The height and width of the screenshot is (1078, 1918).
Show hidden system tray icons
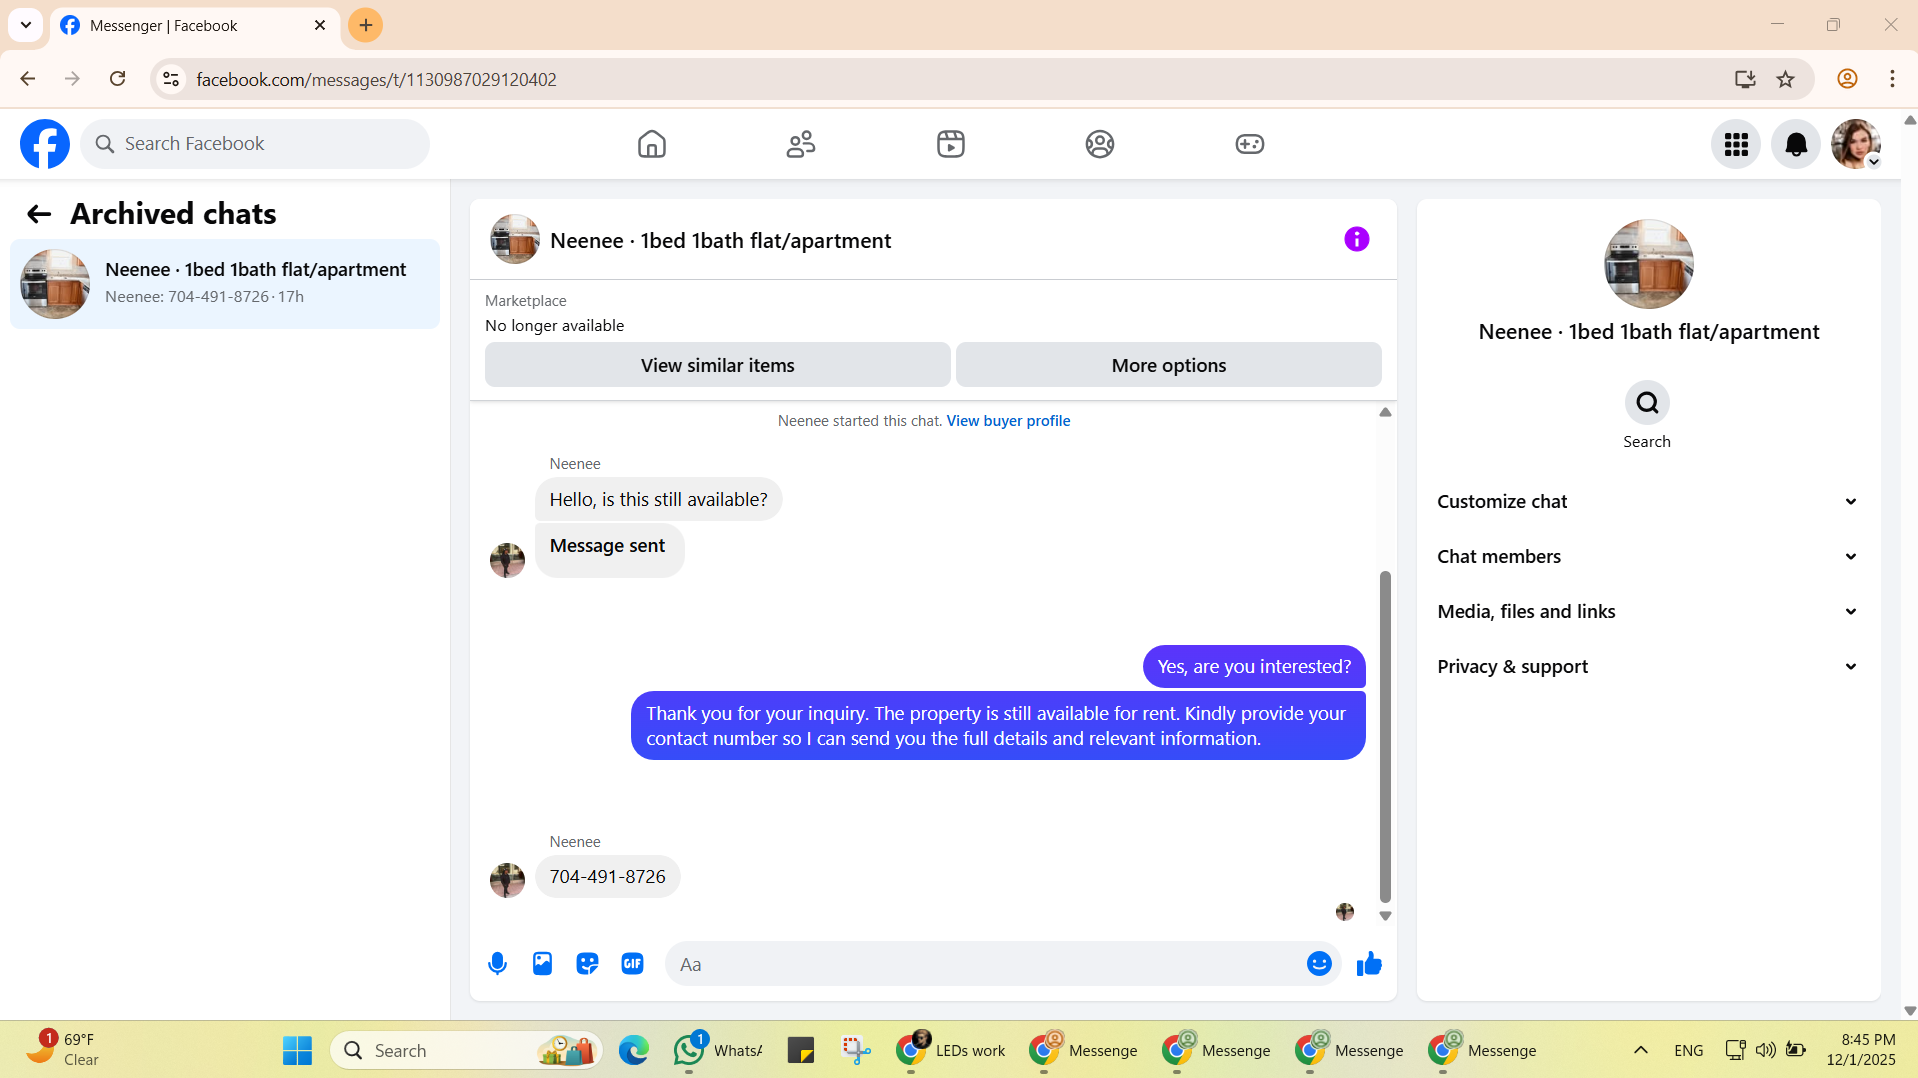[1640, 1050]
